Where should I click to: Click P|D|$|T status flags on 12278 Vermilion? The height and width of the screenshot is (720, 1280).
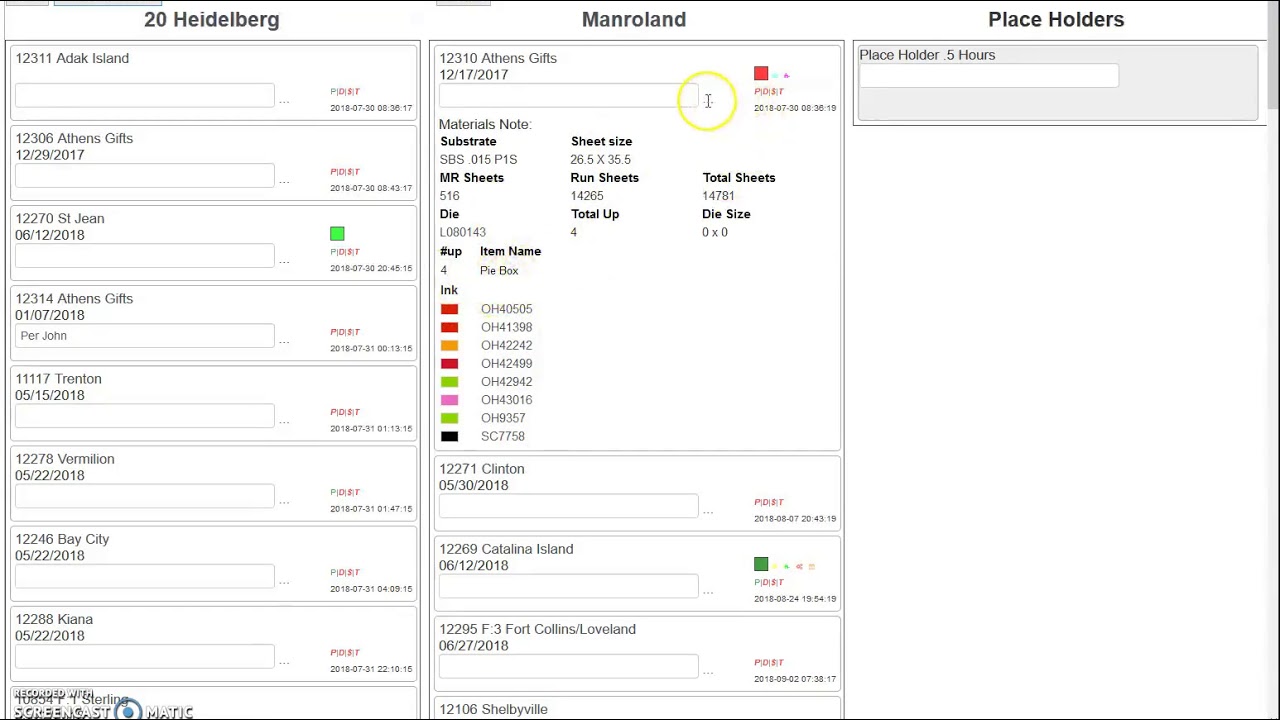click(x=345, y=492)
